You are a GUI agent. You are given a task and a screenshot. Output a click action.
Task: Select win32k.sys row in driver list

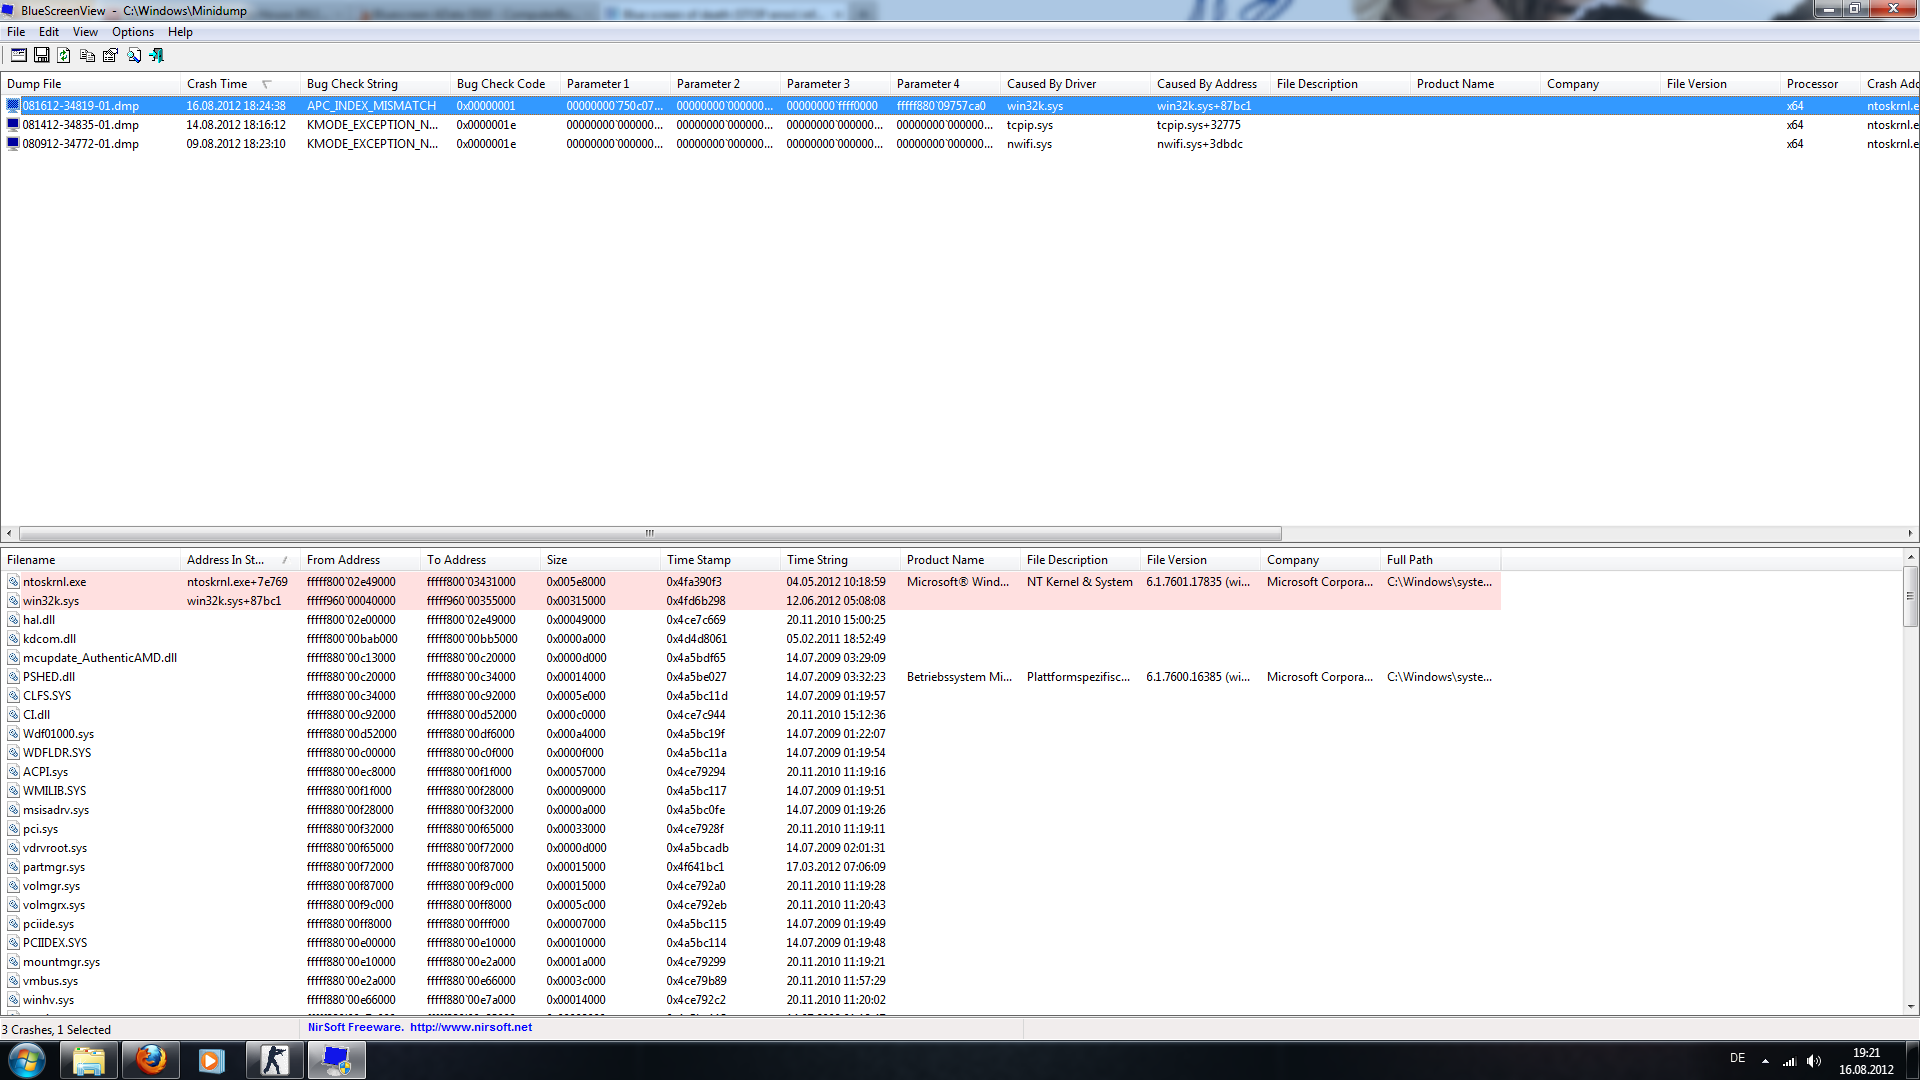[x=51, y=601]
